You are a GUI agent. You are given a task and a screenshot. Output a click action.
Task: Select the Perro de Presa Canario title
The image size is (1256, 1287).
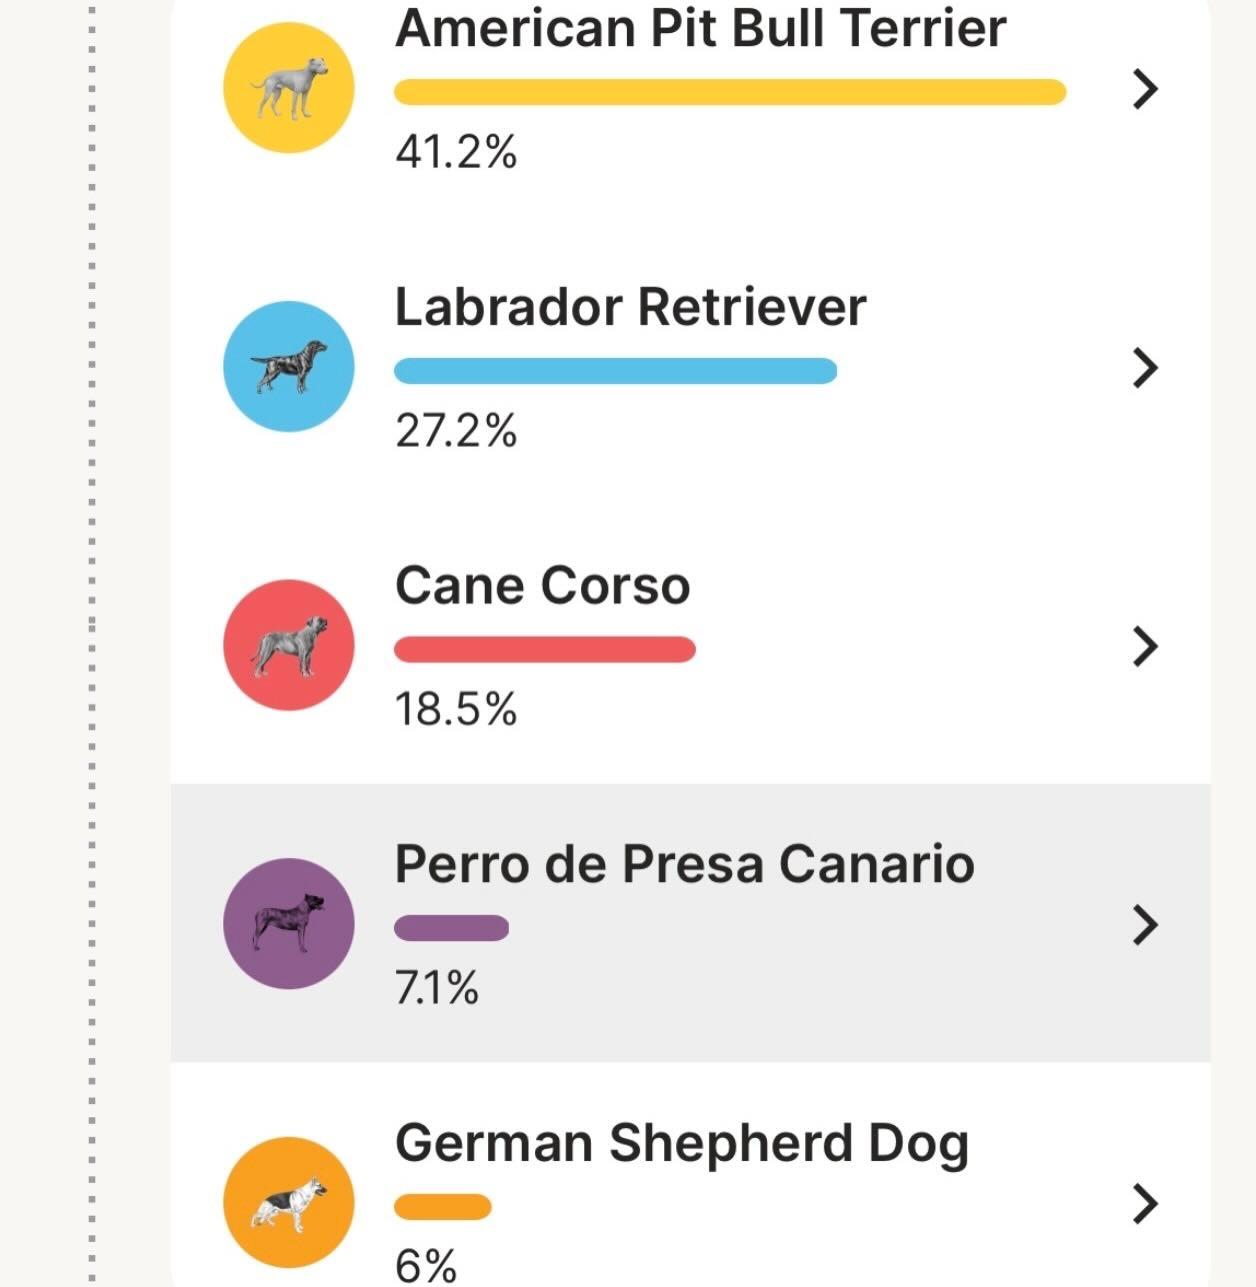click(684, 864)
